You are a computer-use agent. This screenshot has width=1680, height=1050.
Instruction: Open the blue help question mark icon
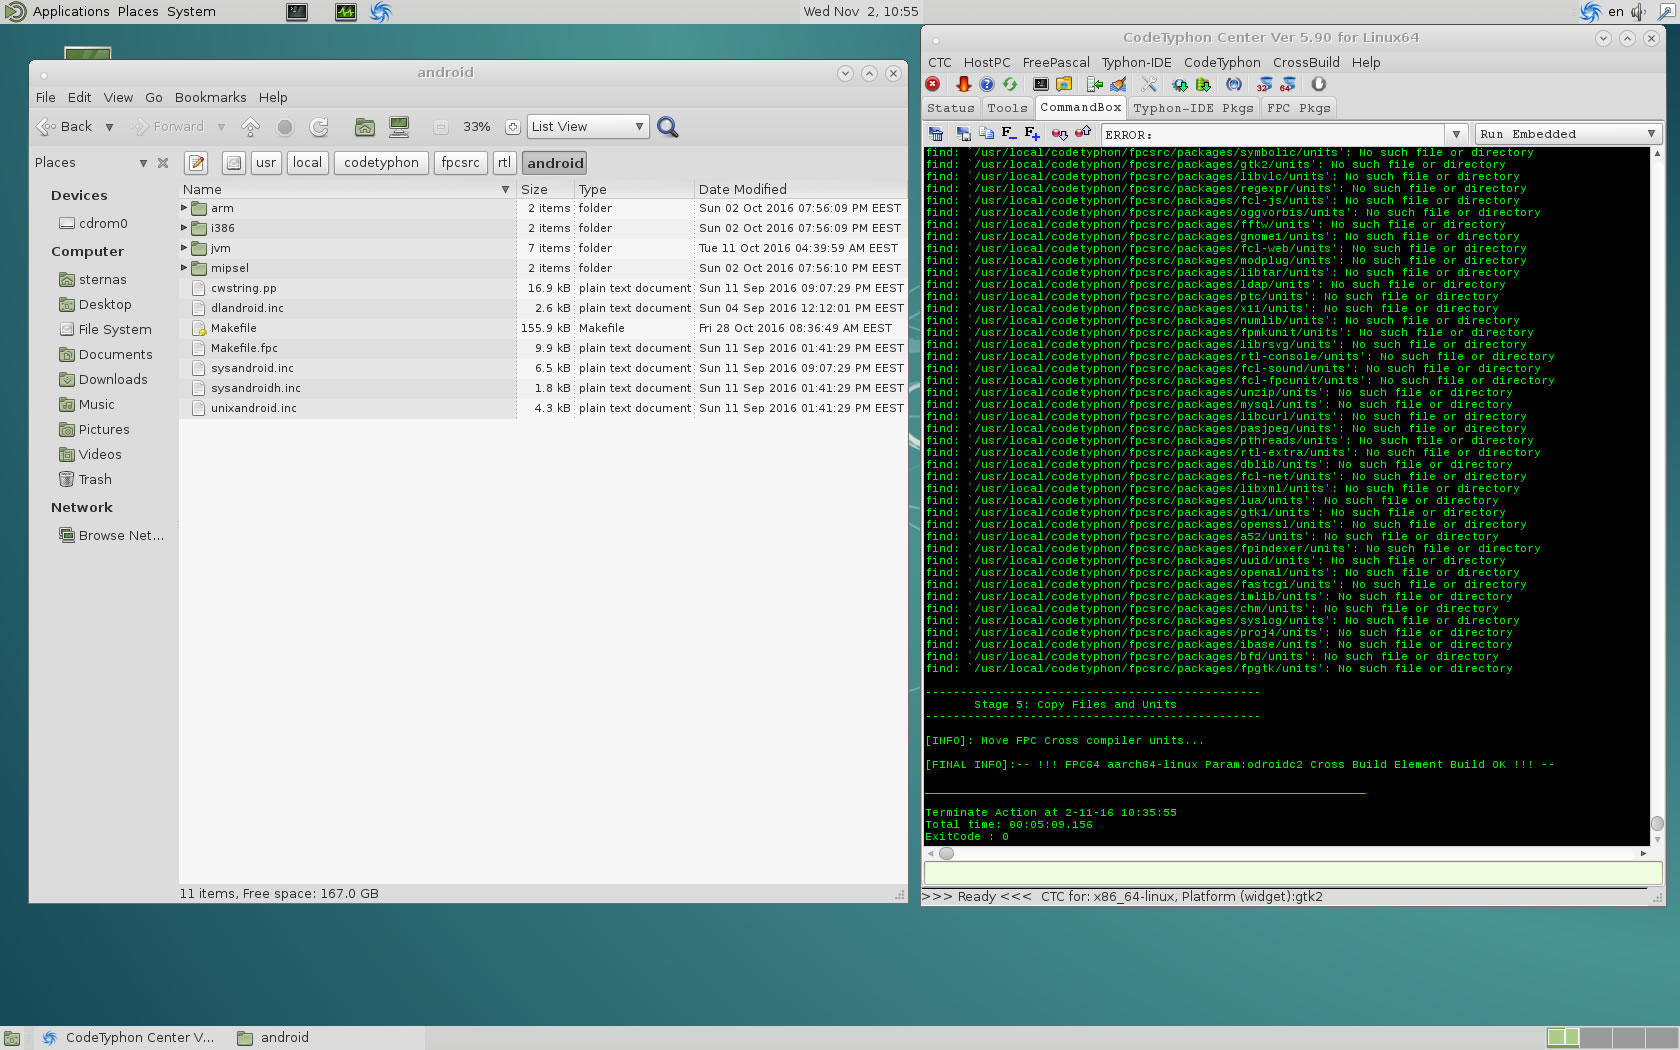click(987, 84)
